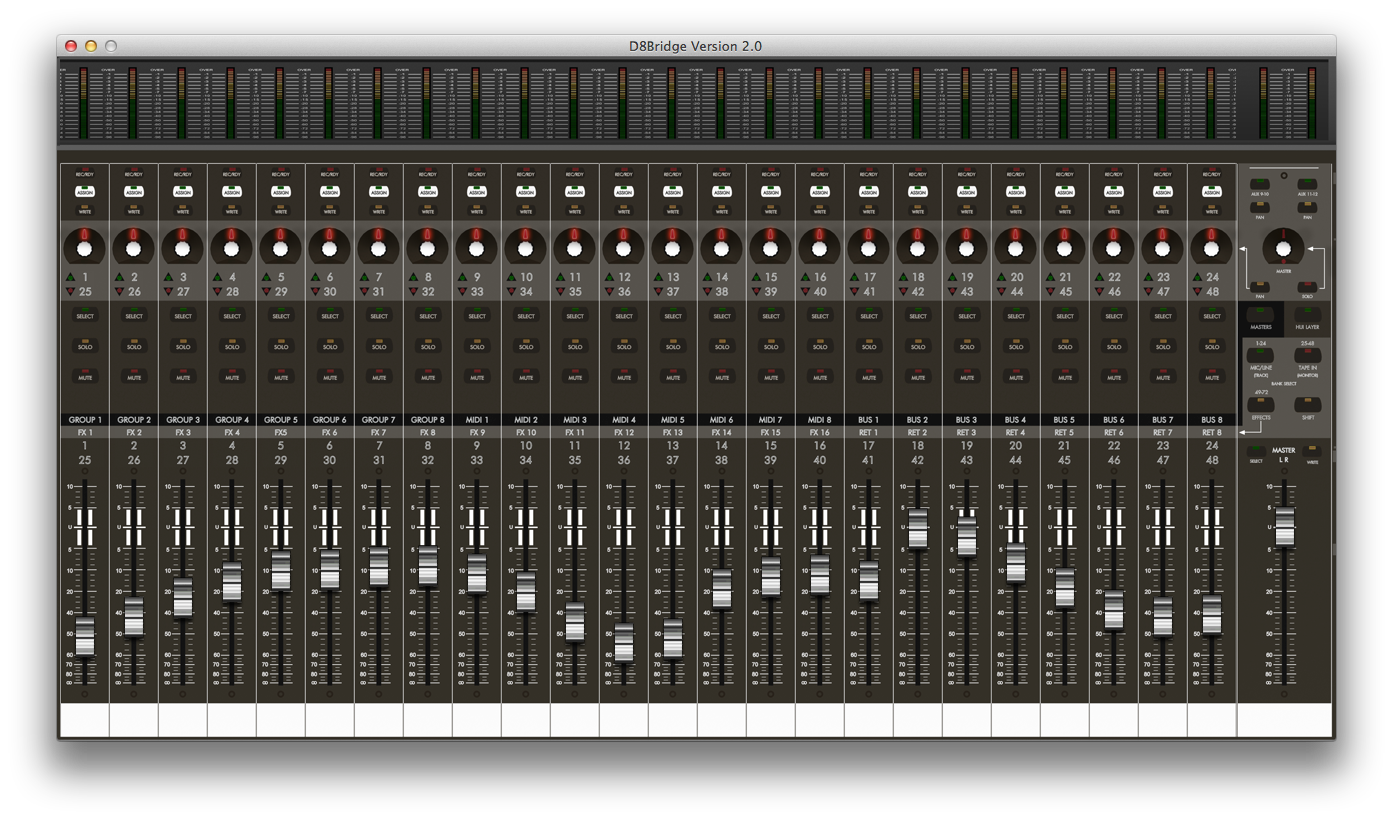Select channel 13 with its SELECT button

[x=673, y=314]
